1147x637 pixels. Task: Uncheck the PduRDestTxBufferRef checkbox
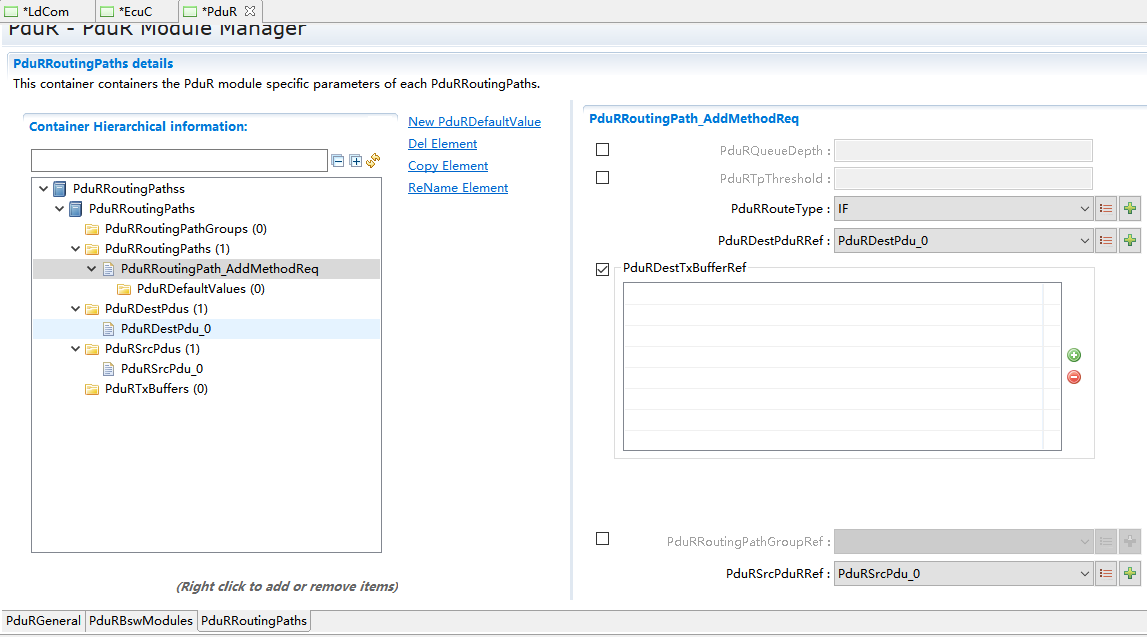point(602,269)
